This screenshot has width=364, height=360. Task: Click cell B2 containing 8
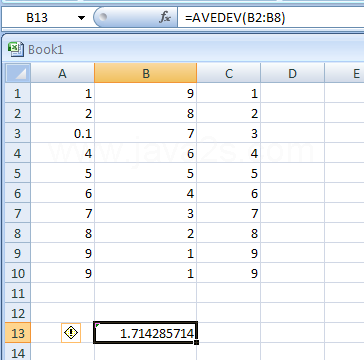coord(146,113)
